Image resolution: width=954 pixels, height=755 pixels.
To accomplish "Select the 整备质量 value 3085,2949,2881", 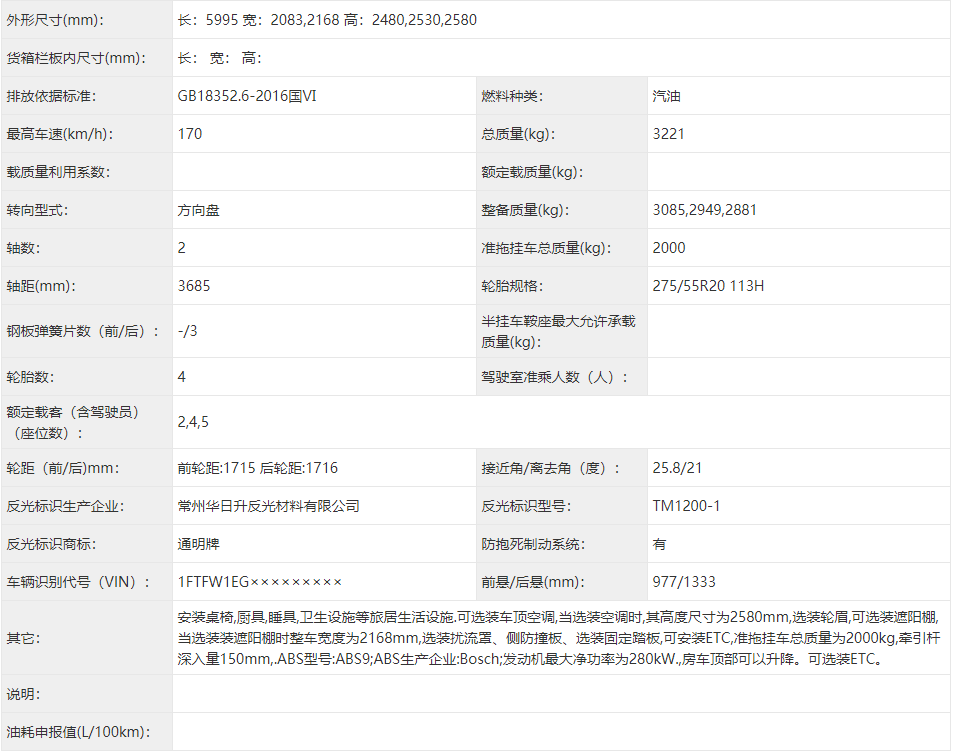I will click(x=704, y=210).
